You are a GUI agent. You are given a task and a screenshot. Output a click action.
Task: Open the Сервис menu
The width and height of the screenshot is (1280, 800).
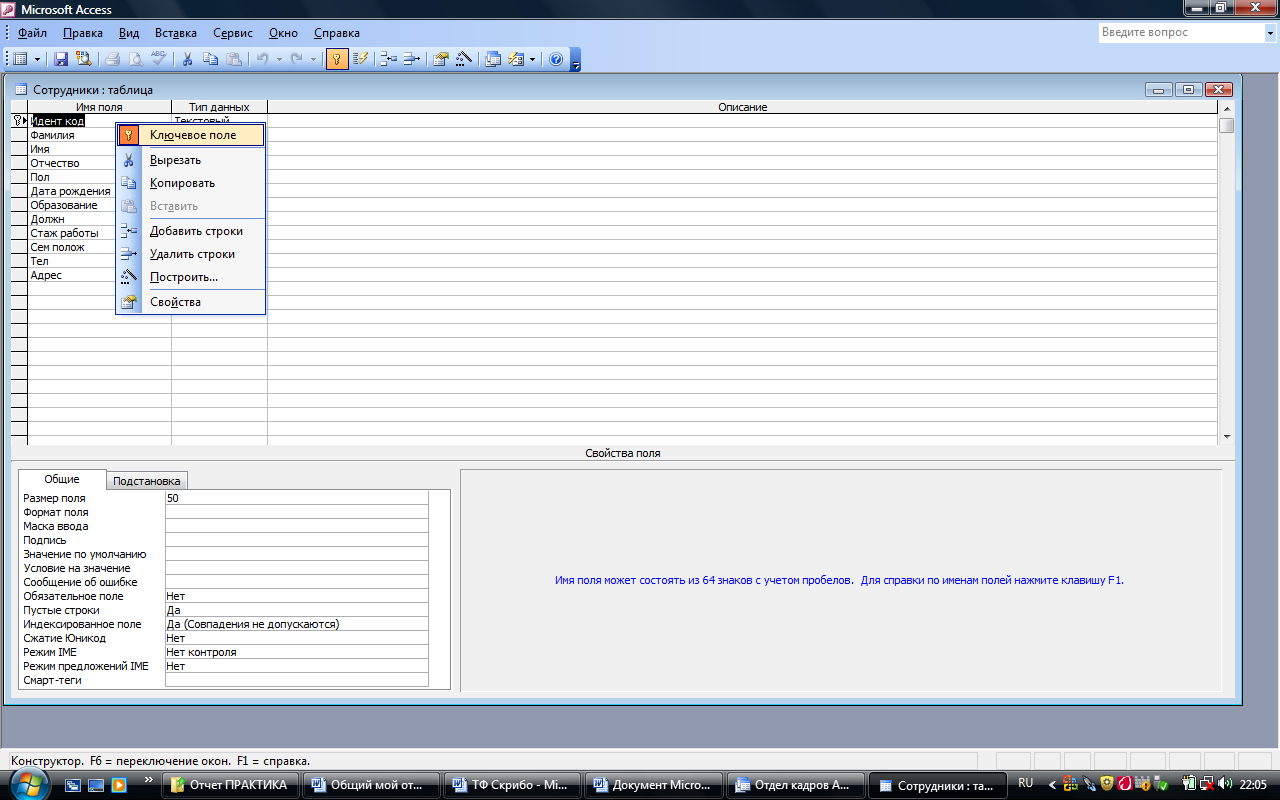[x=232, y=33]
